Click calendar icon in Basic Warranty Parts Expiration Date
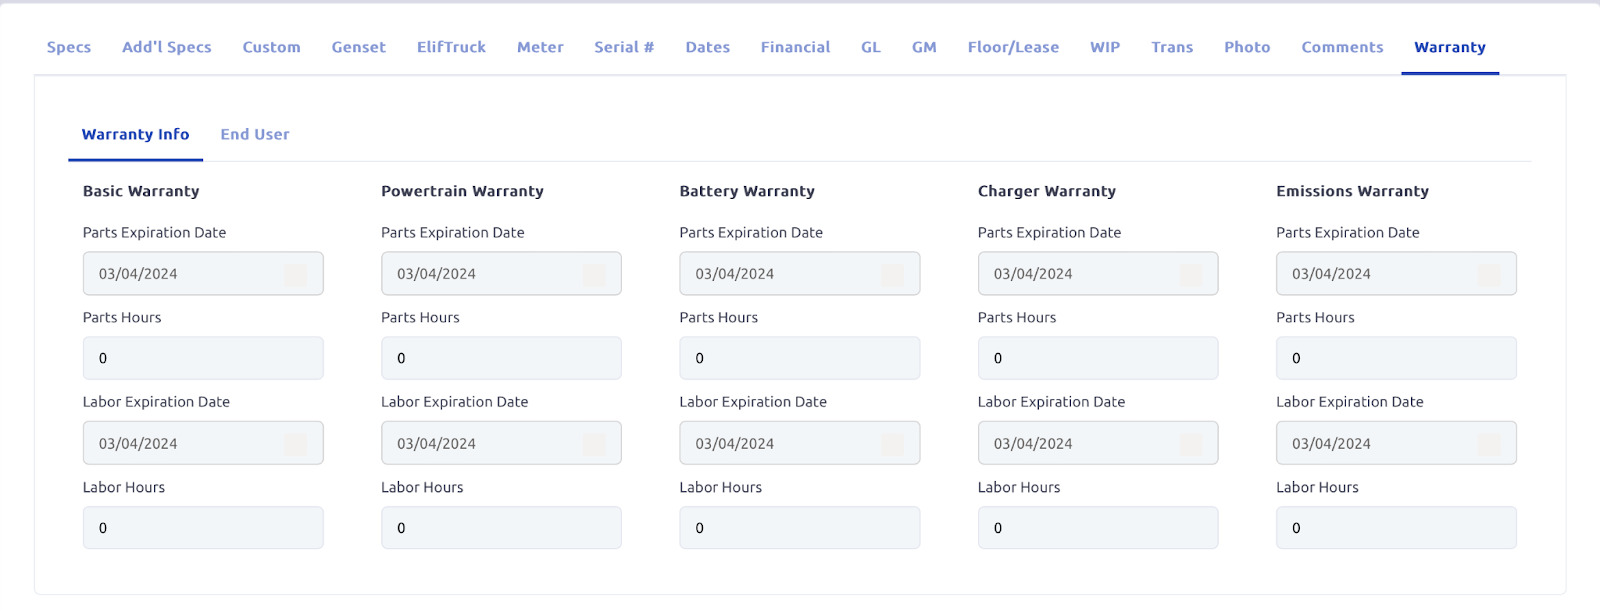 point(296,274)
